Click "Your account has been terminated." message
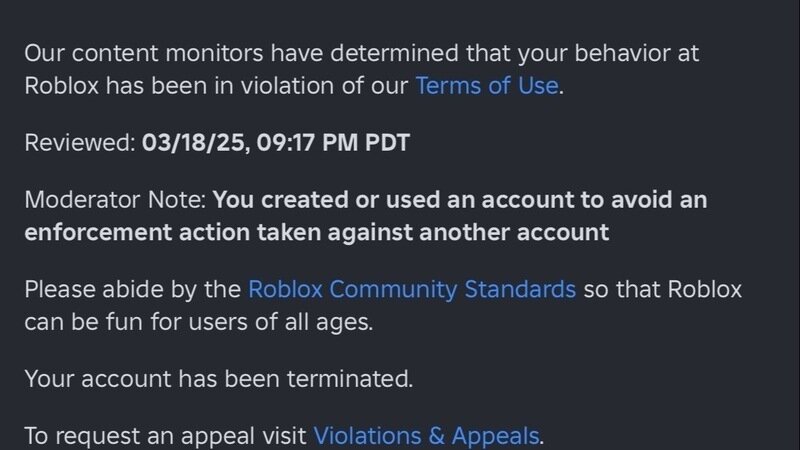 coord(218,379)
